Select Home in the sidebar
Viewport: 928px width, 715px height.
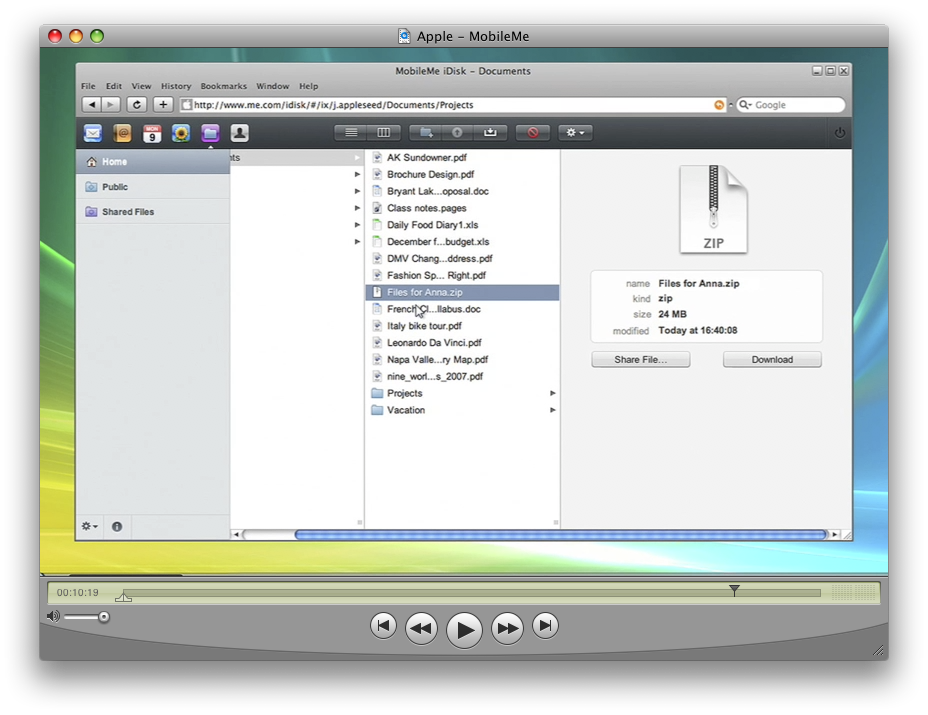(153, 162)
